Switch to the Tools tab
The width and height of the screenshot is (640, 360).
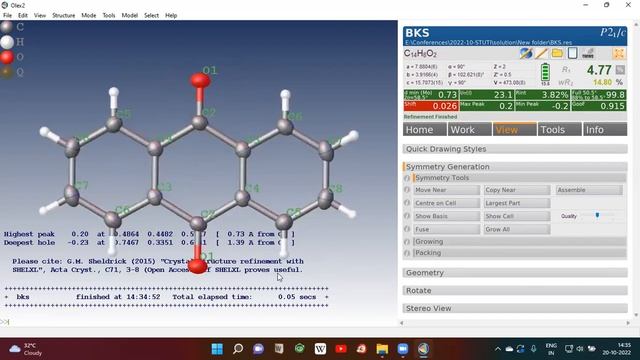560,129
